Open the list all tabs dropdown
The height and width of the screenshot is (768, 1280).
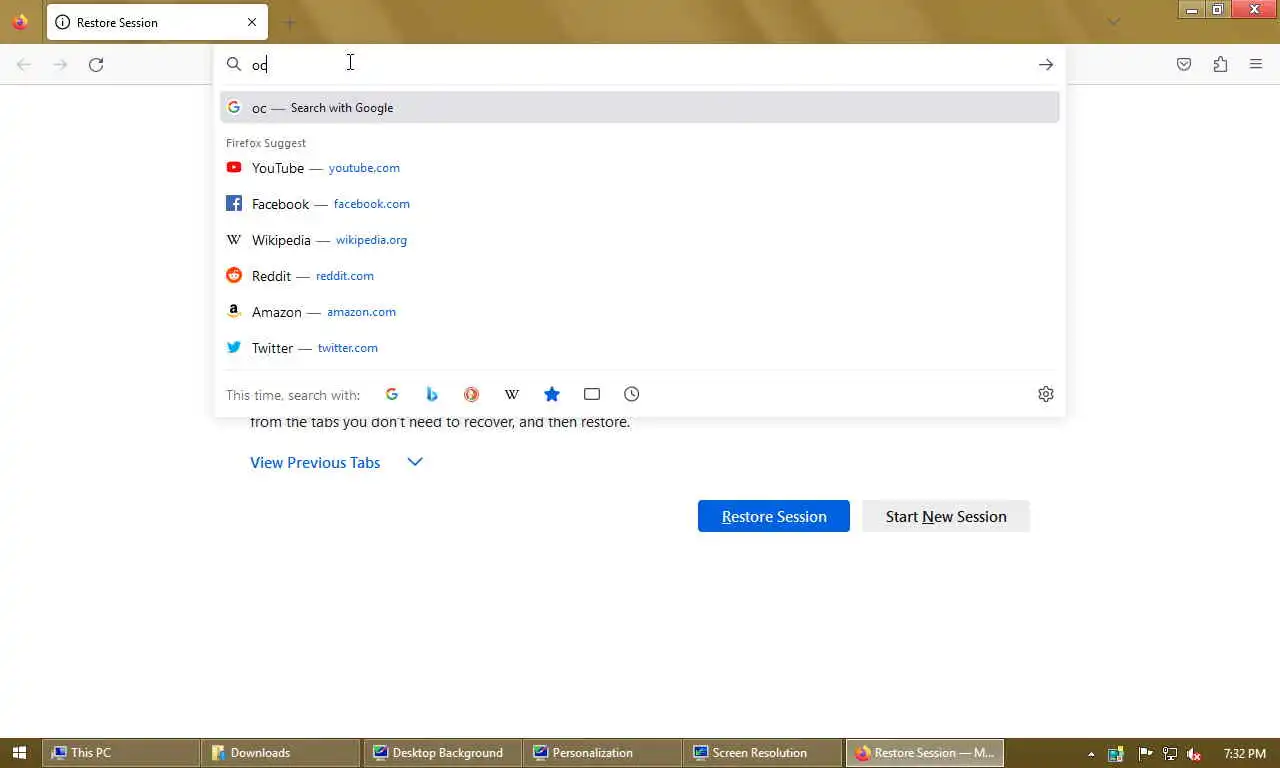point(1113,22)
